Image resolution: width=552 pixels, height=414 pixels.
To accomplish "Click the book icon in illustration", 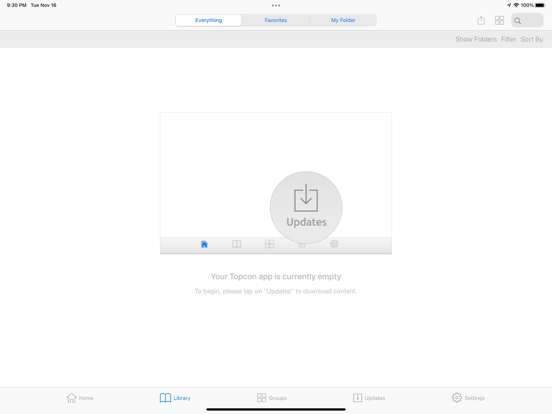I will tap(237, 244).
